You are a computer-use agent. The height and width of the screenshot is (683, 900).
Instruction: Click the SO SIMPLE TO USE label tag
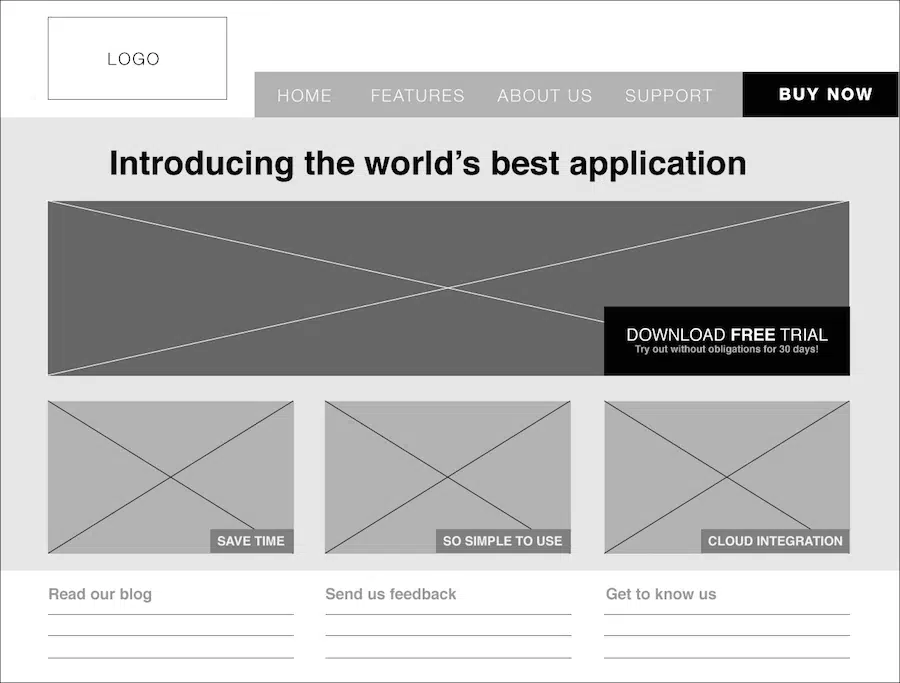click(503, 540)
